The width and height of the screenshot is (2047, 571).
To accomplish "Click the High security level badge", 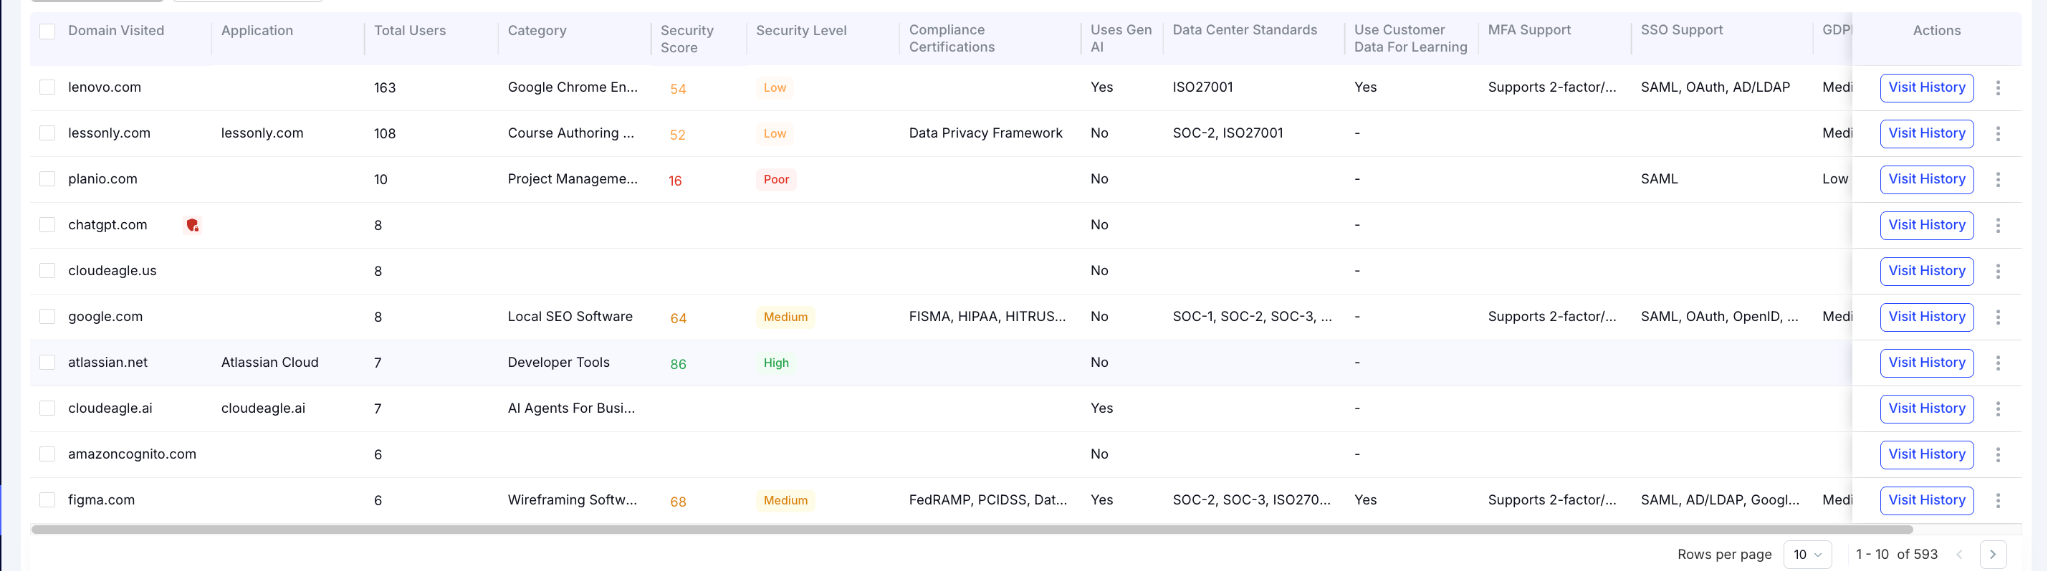I will [x=776, y=363].
